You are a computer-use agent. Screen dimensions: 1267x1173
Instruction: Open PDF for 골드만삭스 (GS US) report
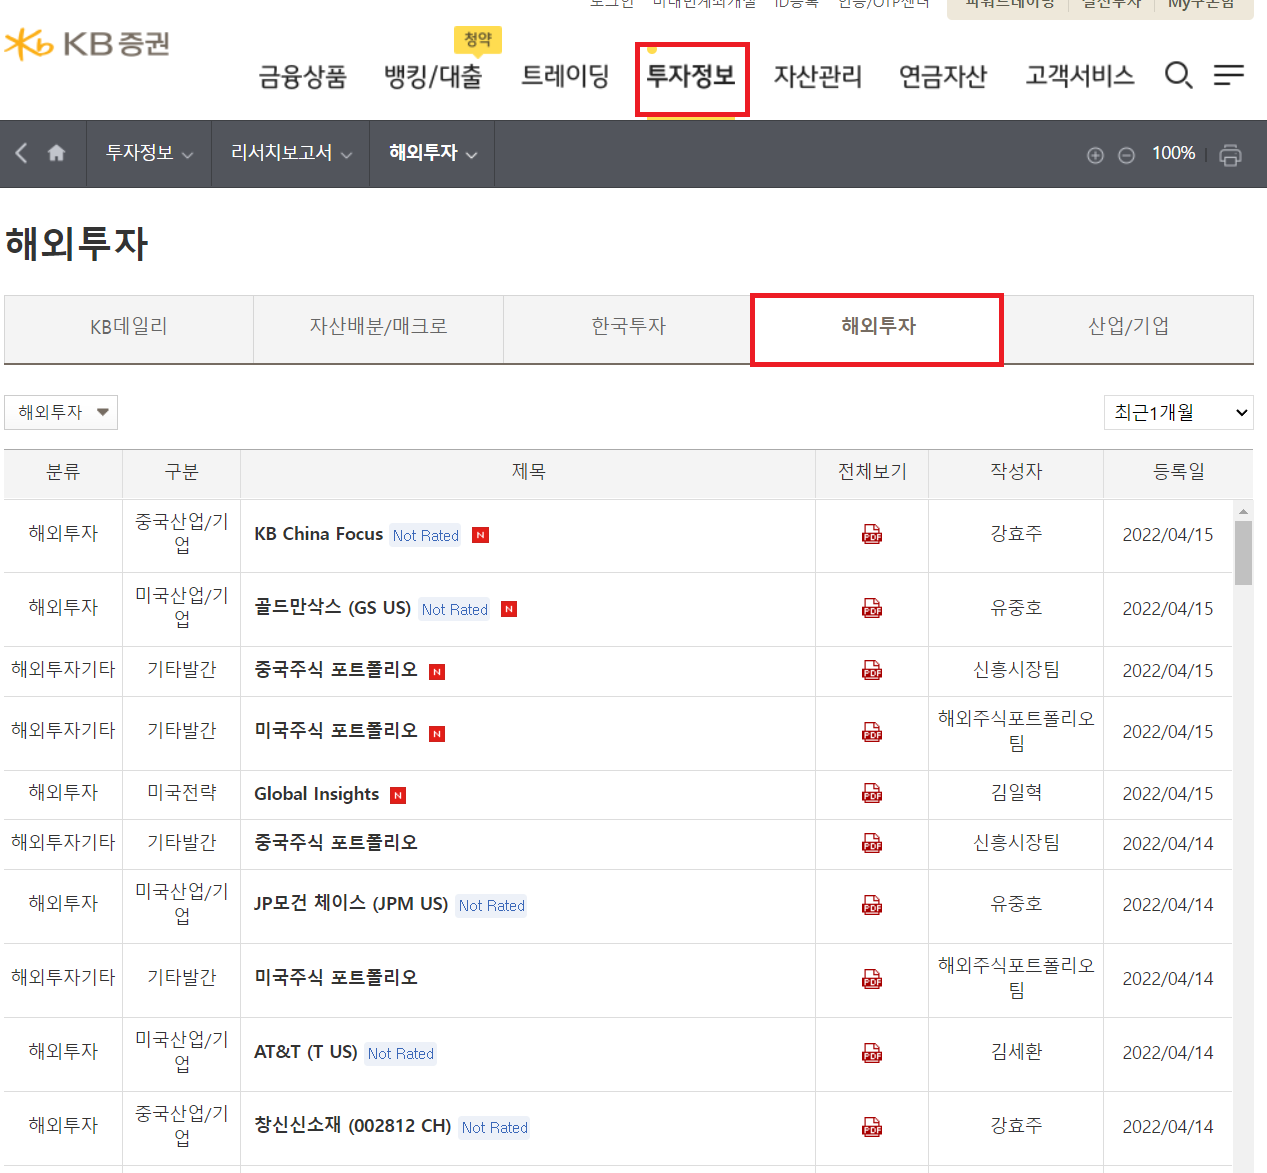click(x=872, y=609)
